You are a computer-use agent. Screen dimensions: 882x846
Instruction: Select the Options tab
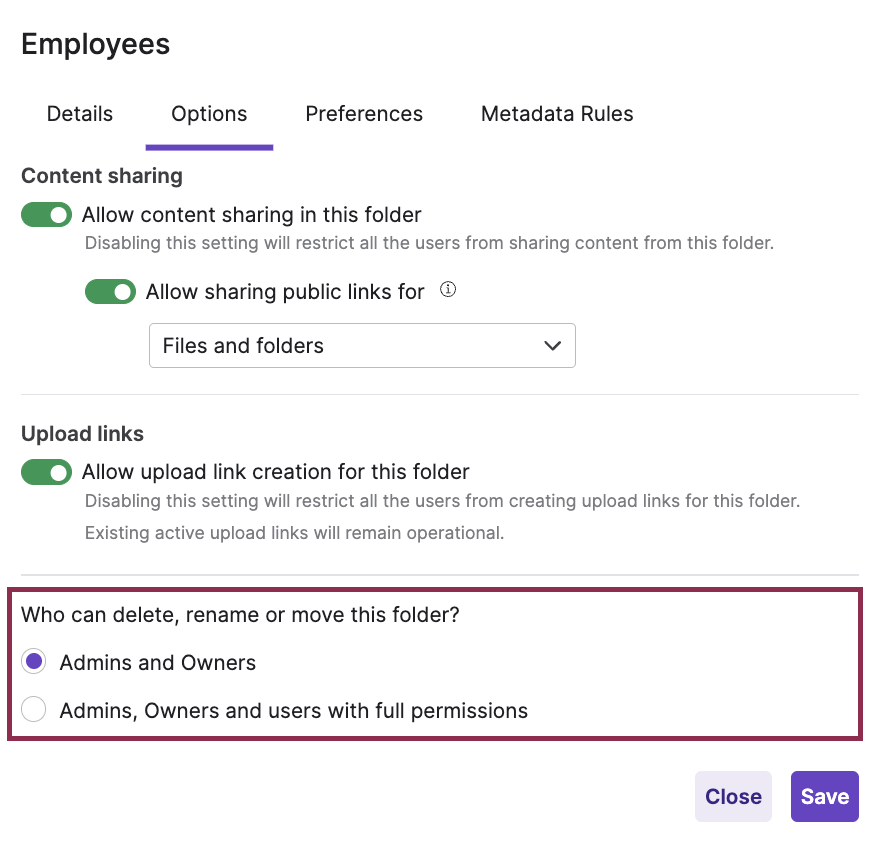209,114
